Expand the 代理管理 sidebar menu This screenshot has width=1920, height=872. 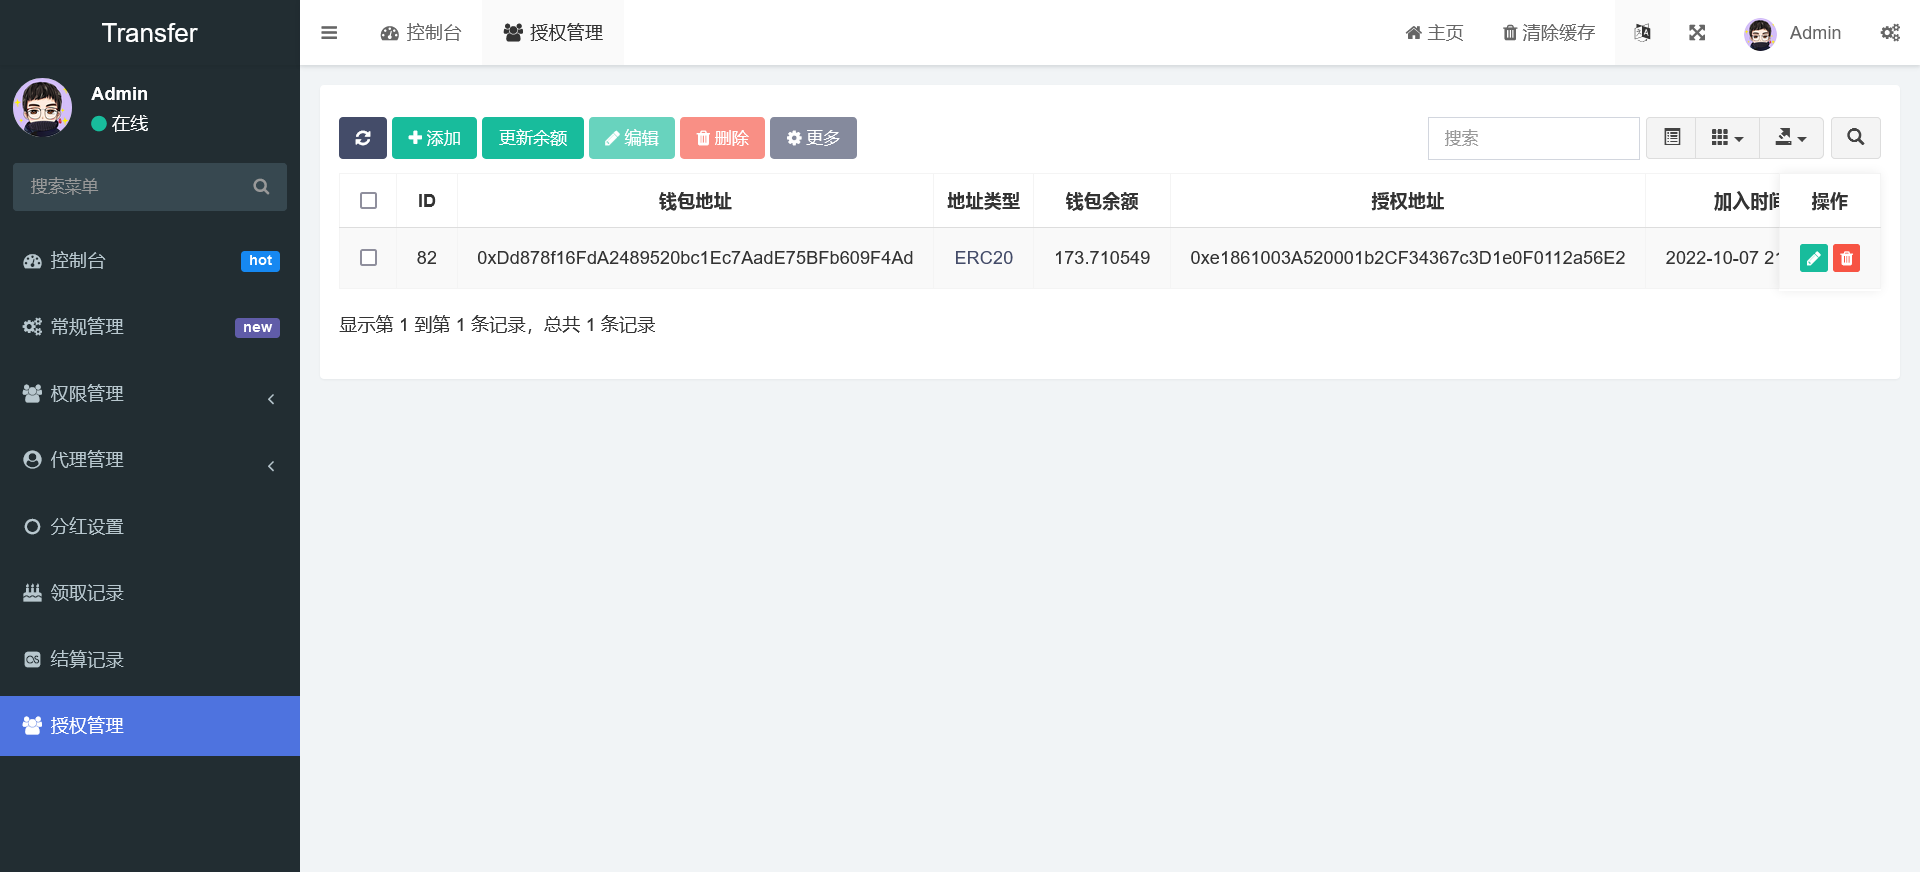(150, 460)
